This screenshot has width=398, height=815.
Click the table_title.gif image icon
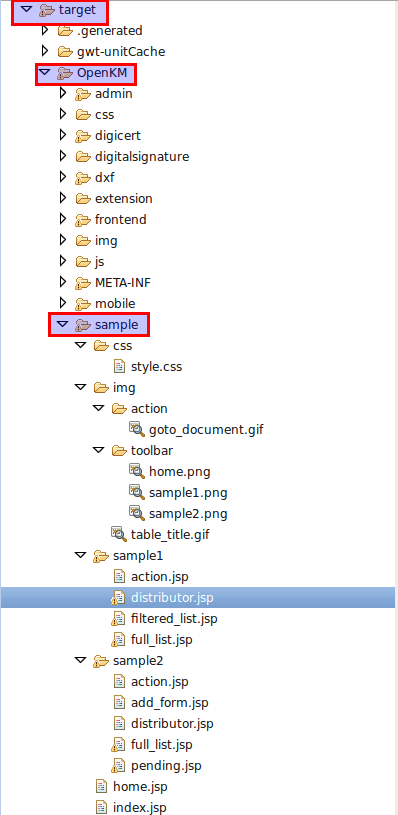tap(118, 534)
